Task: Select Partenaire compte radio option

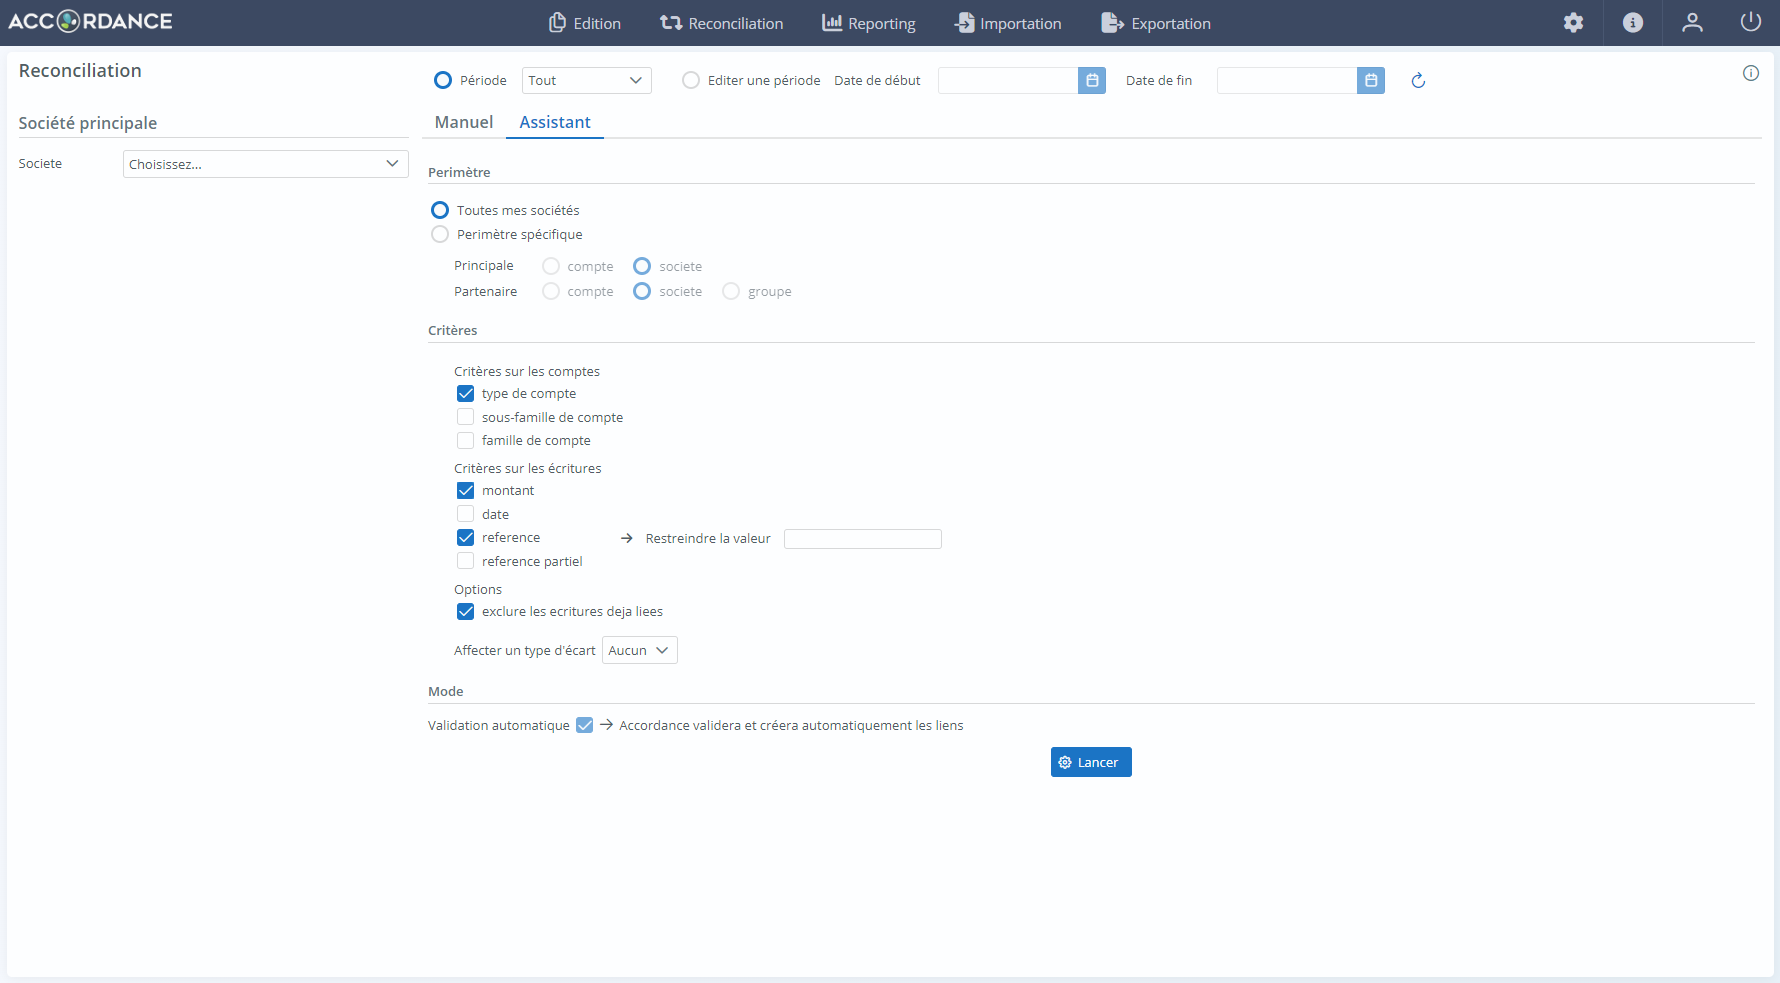Action: 551,291
